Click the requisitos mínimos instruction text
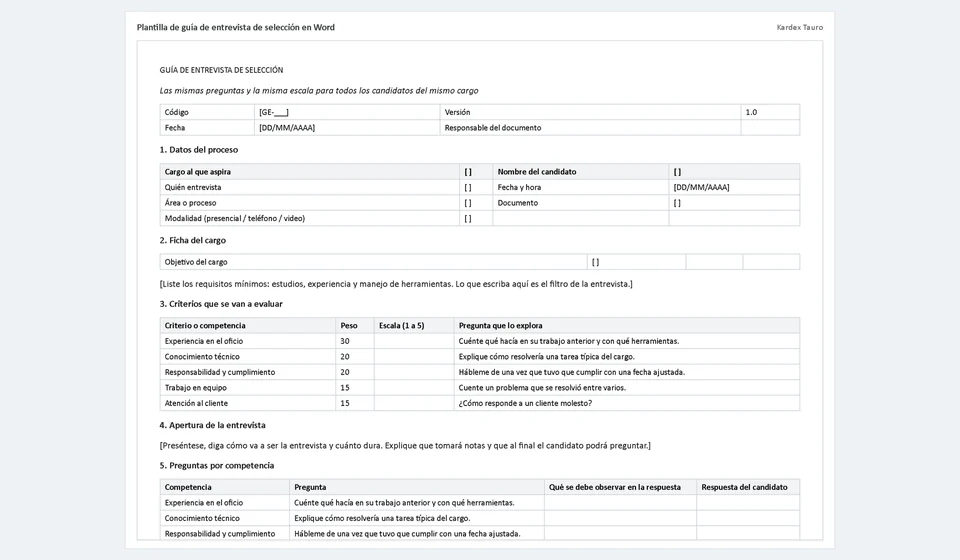Image resolution: width=960 pixels, height=560 pixels. tap(396, 284)
